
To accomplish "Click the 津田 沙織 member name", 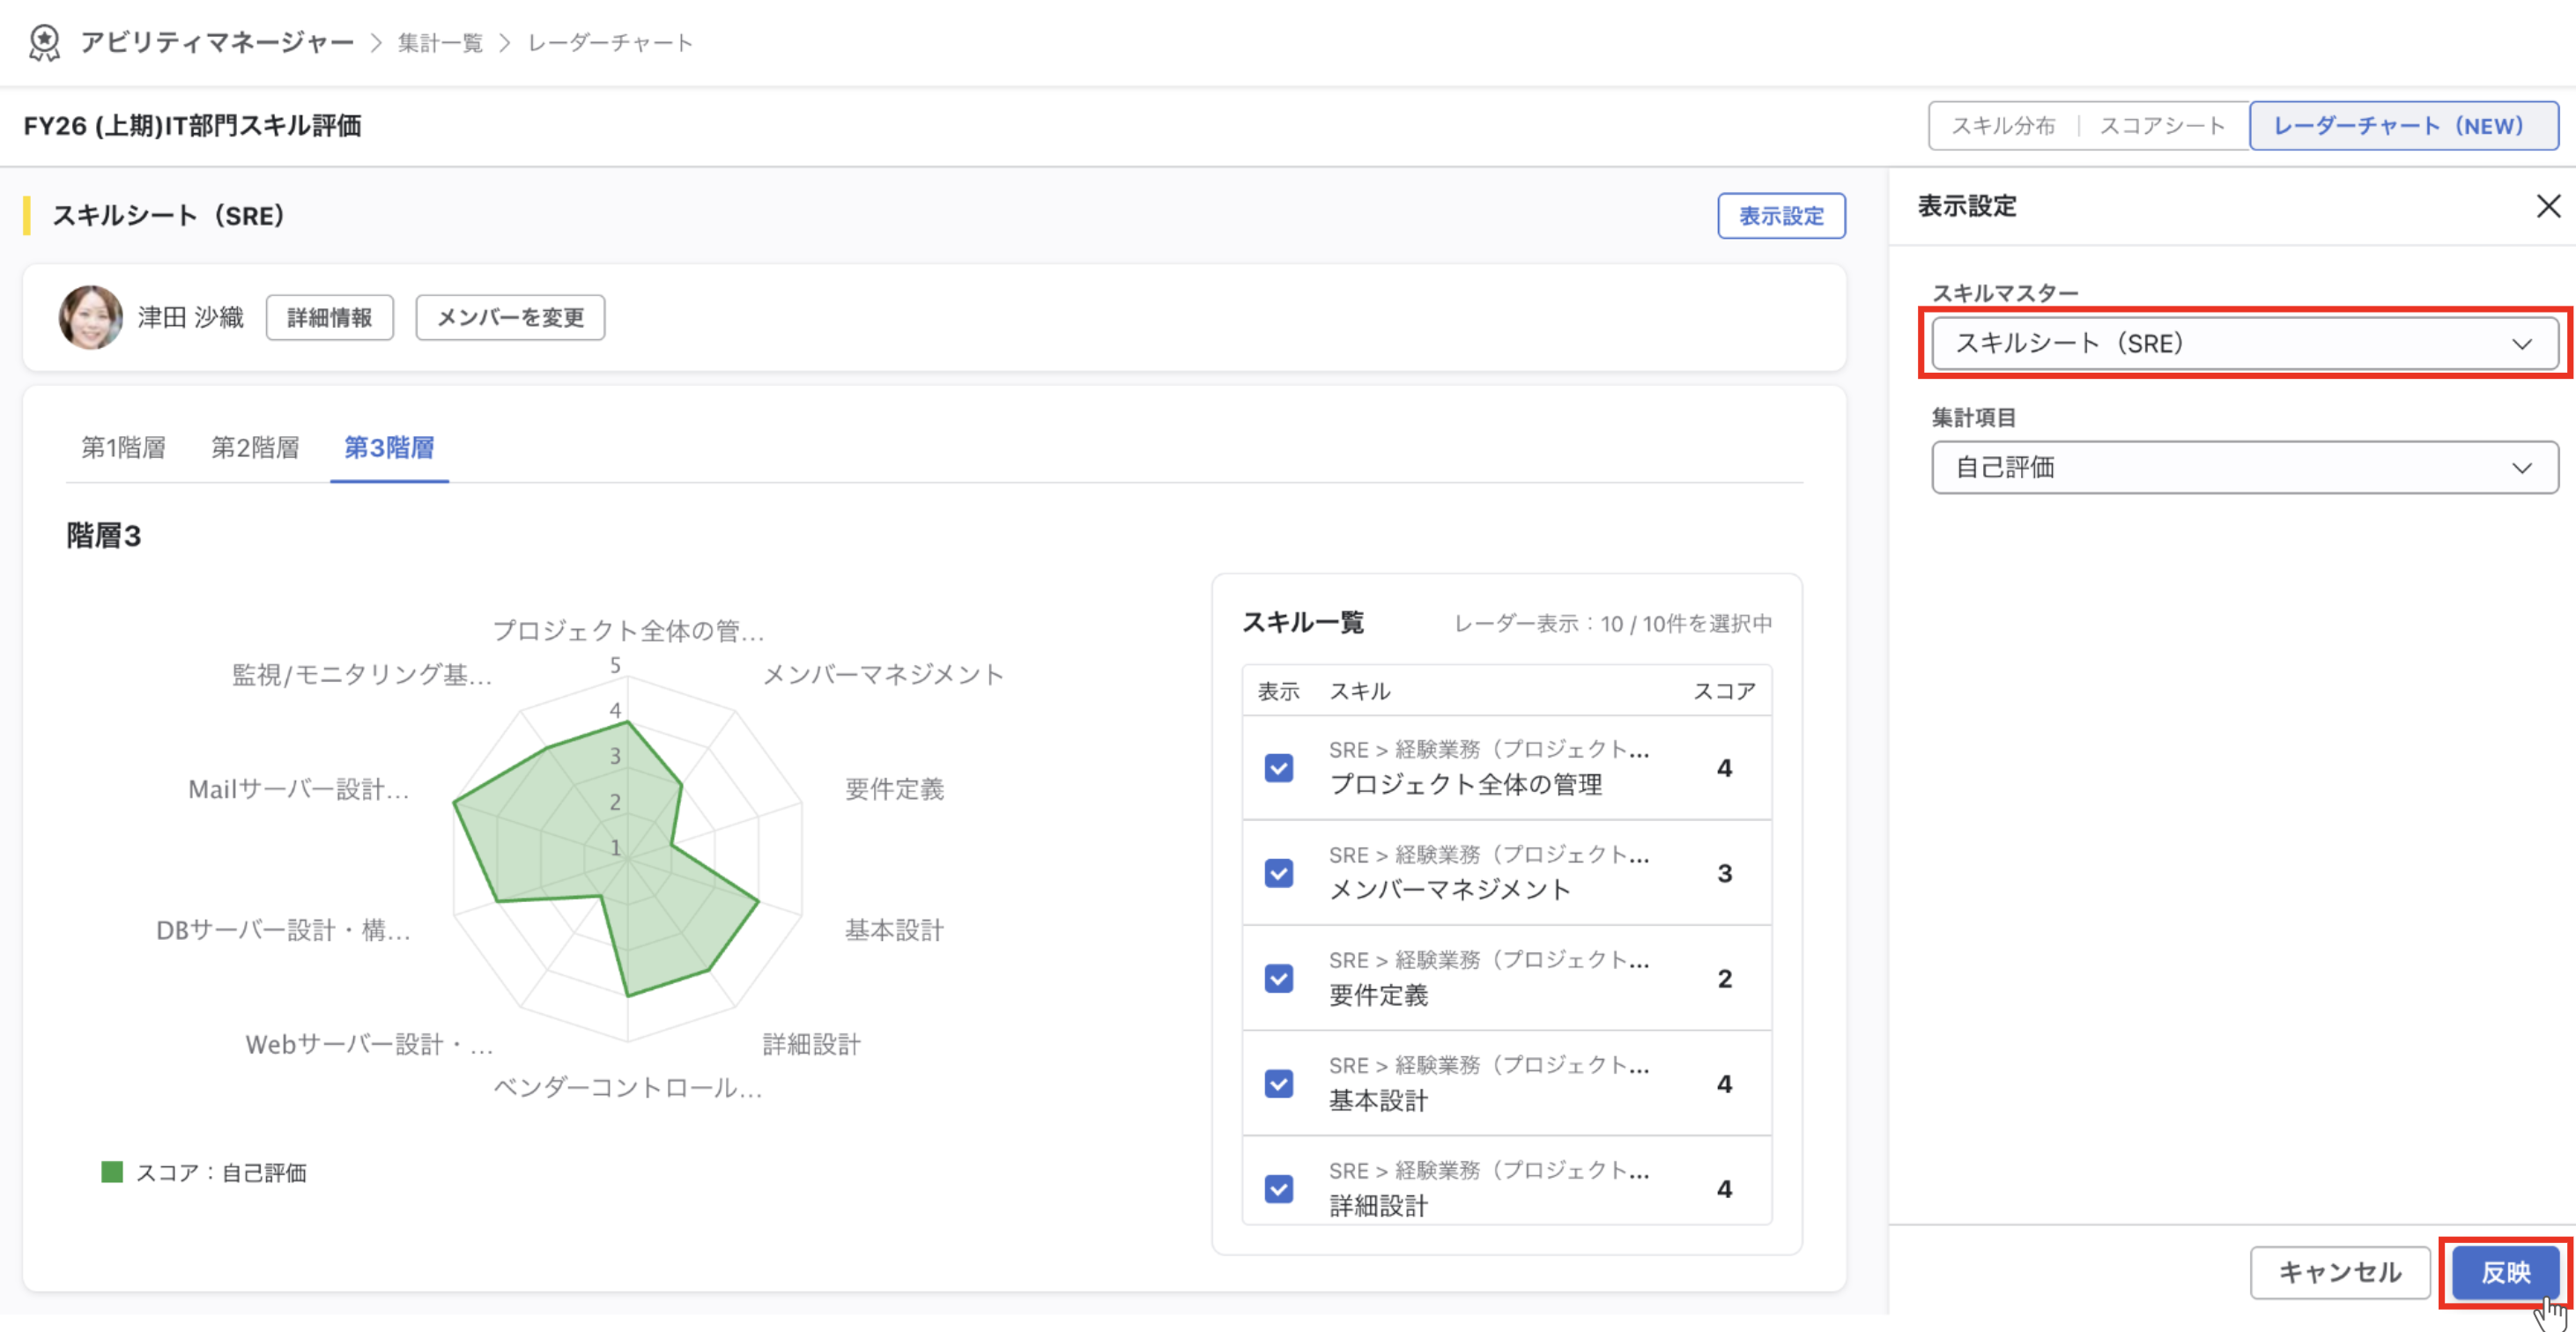I will click(x=190, y=317).
